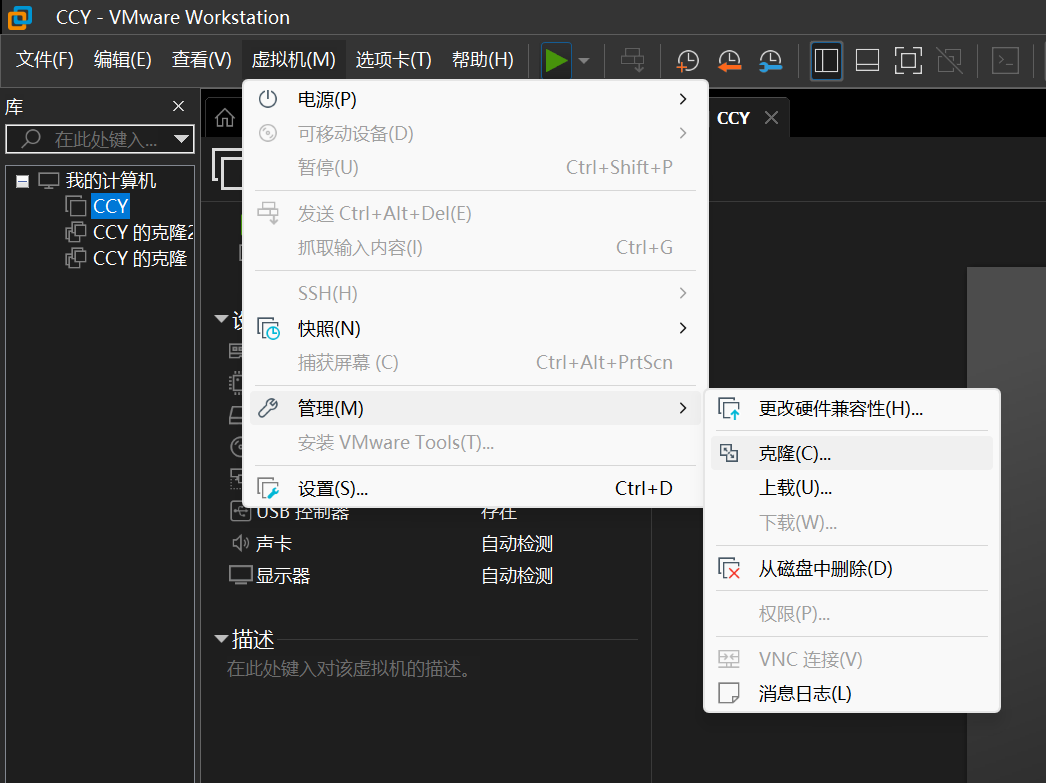Click the note icon beside 消息日志(L)
The width and height of the screenshot is (1046, 783).
[x=729, y=694]
